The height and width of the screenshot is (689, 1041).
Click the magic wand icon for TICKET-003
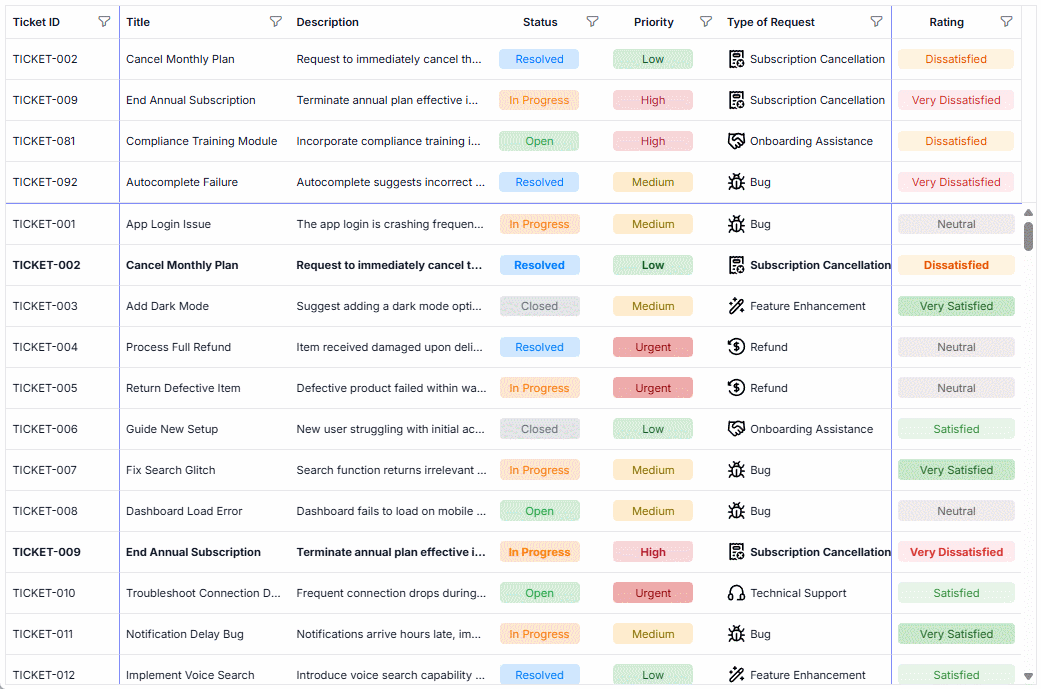click(737, 306)
